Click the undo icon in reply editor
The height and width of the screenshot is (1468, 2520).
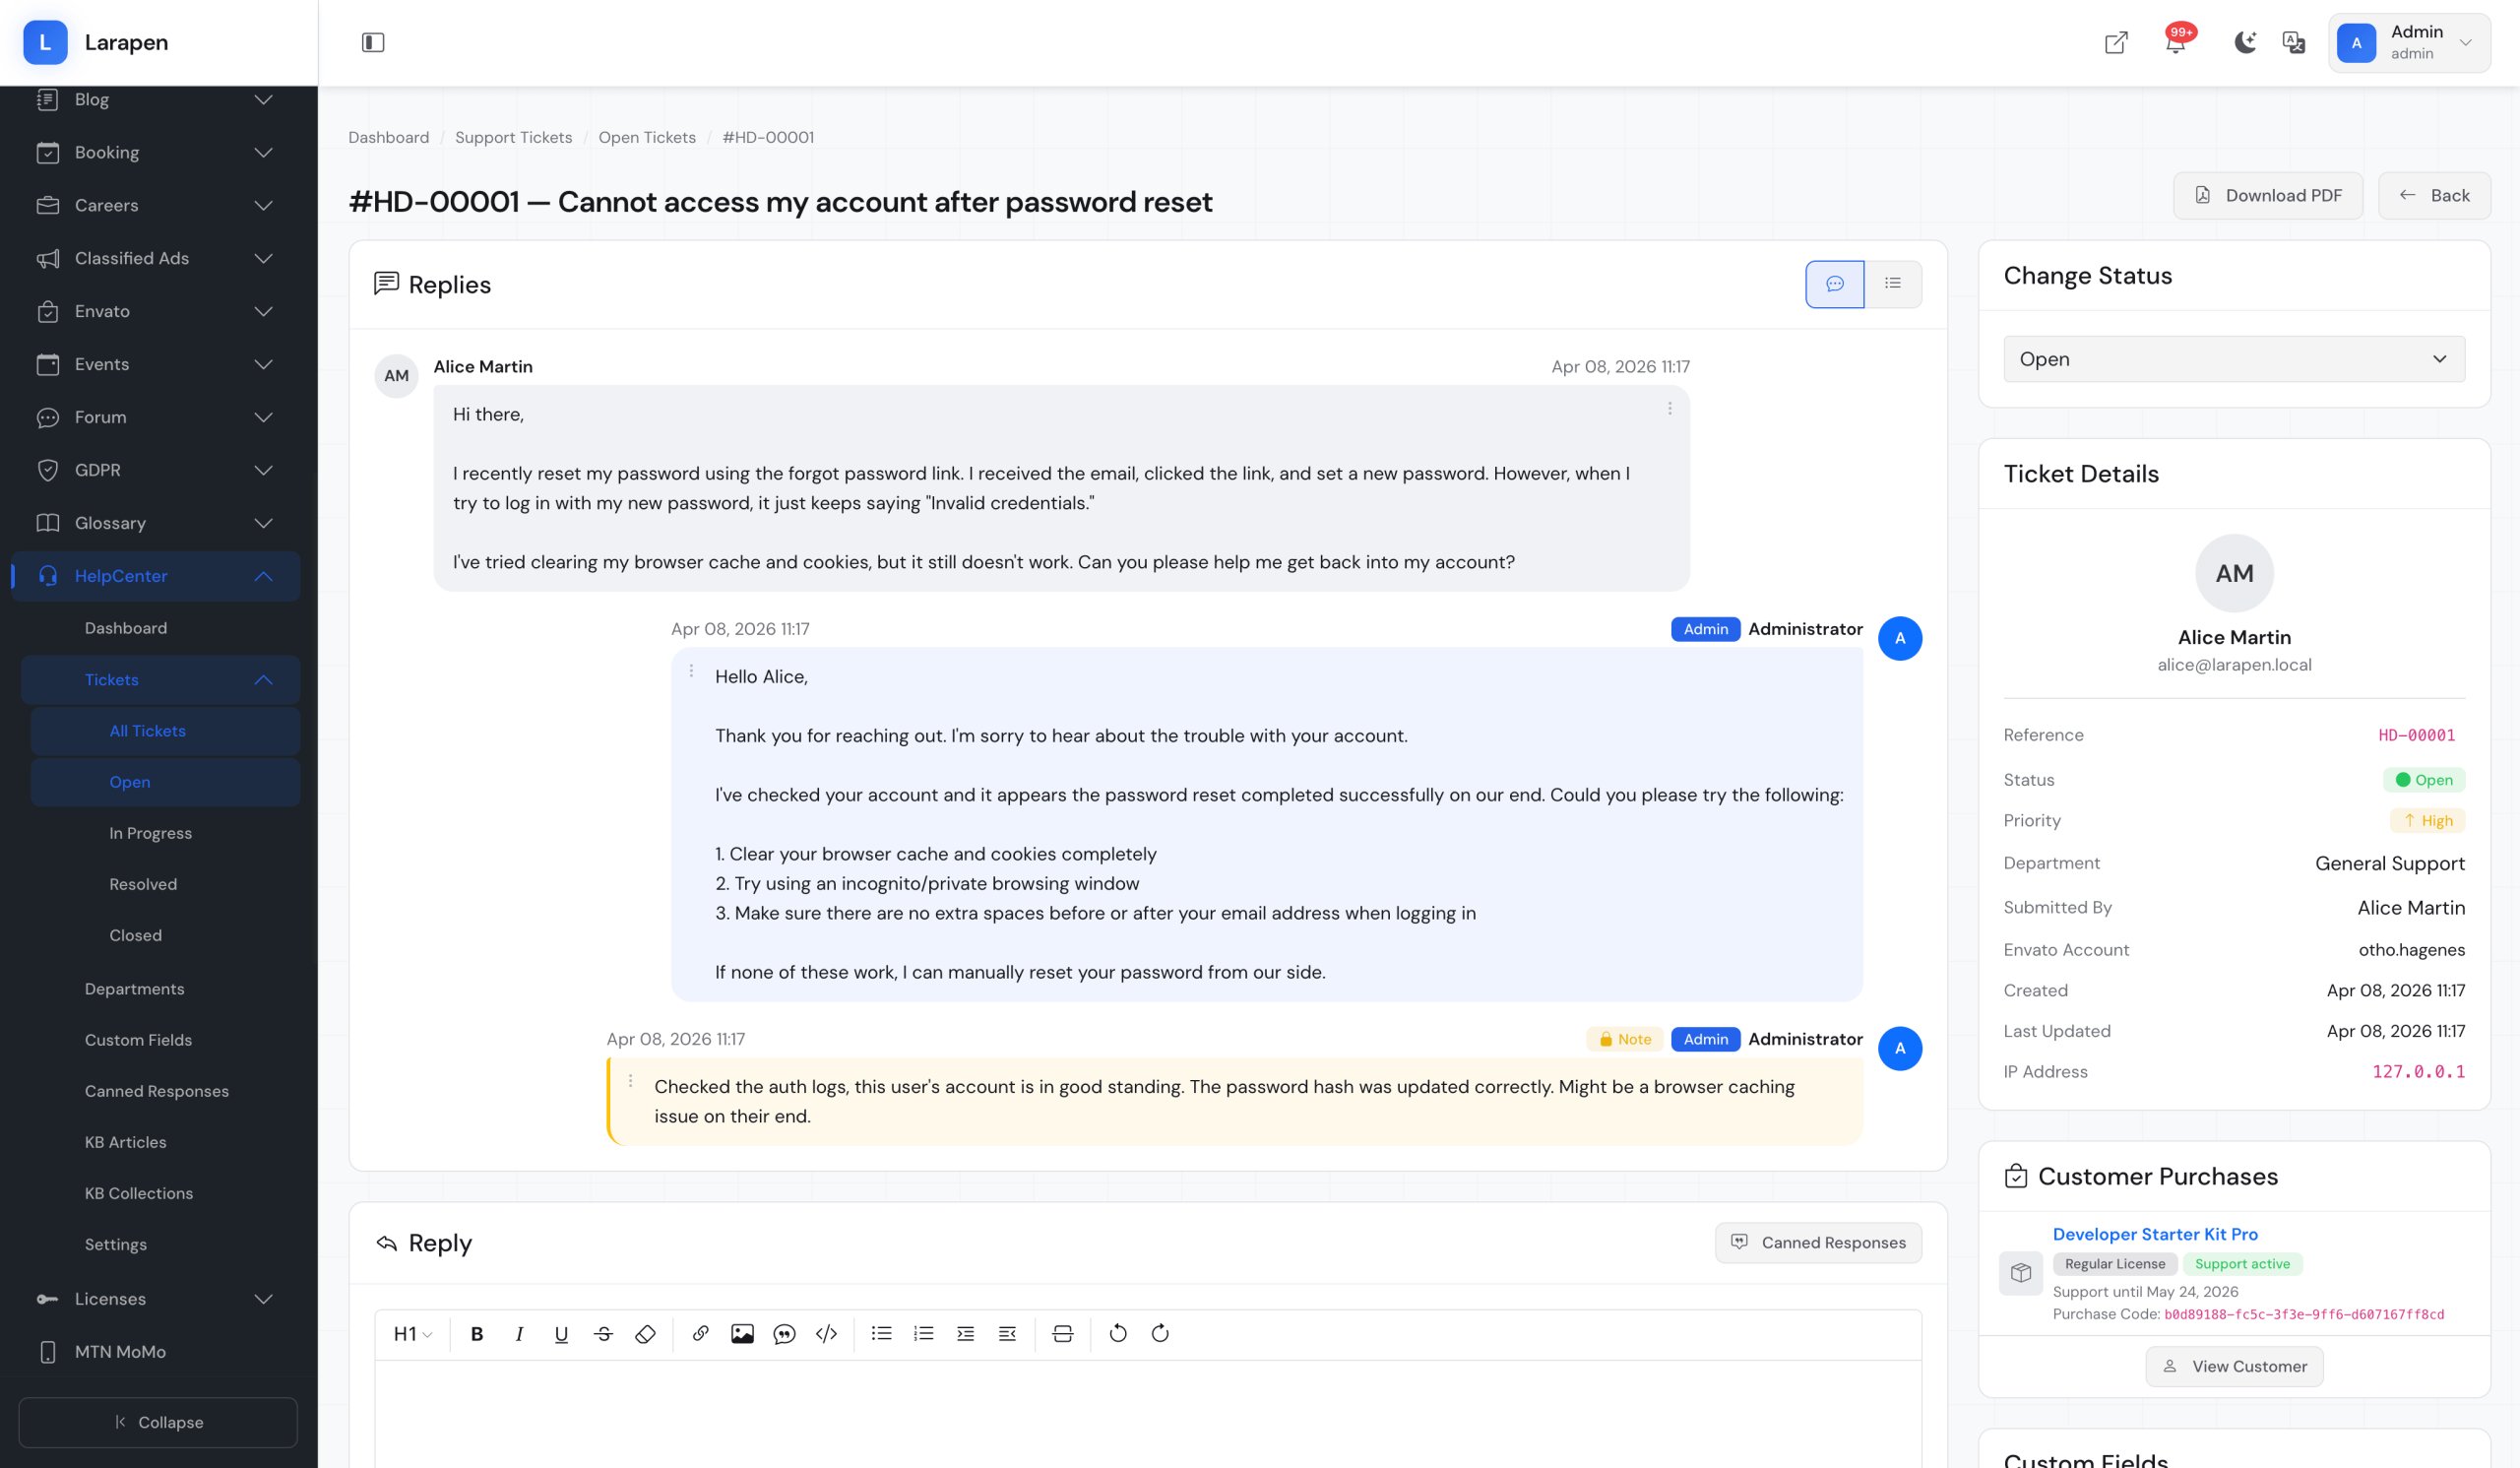1118,1333
